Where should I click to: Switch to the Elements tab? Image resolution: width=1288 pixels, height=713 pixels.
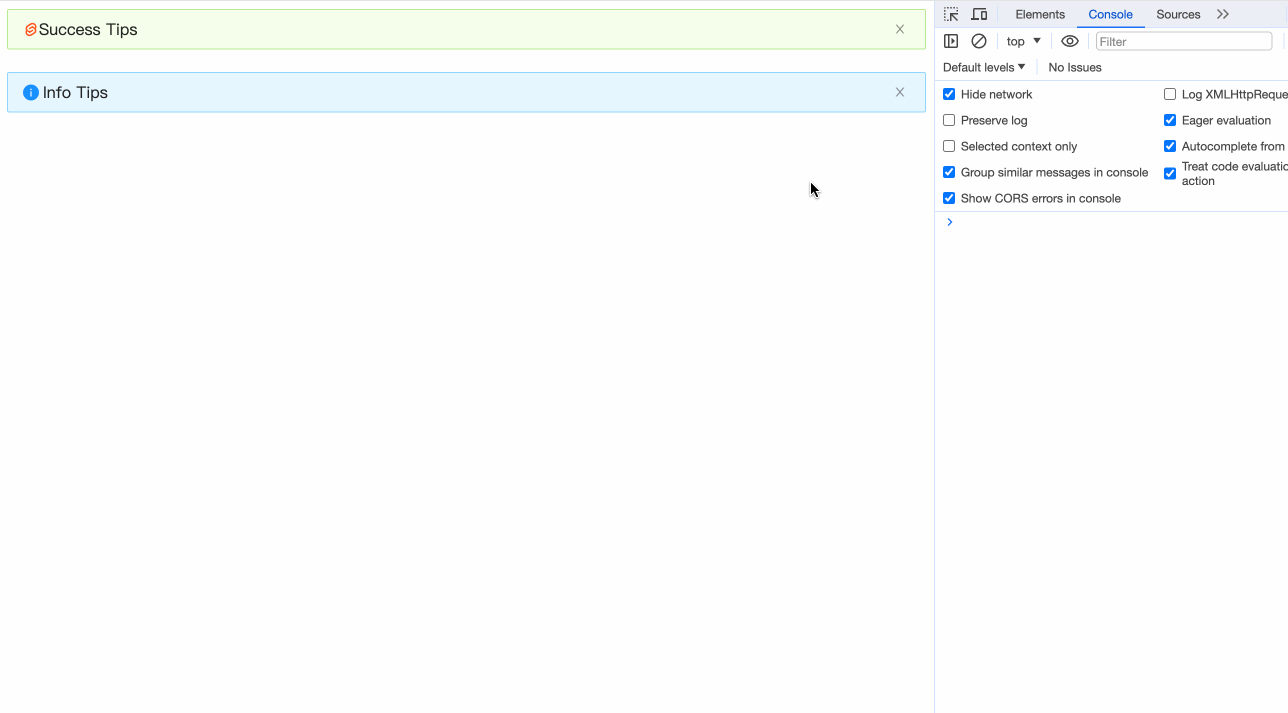pos(1040,14)
